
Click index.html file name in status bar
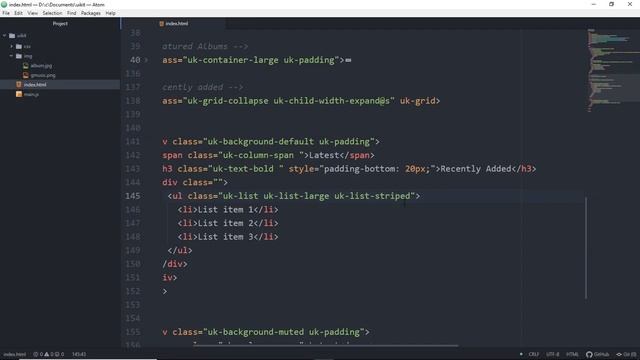pyautogui.click(x=14, y=354)
